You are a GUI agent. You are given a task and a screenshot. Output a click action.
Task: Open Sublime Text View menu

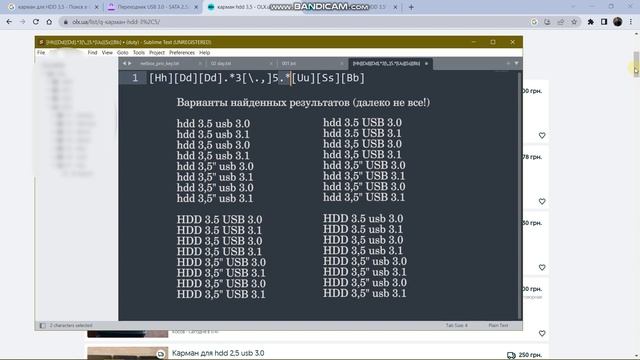coord(107,53)
